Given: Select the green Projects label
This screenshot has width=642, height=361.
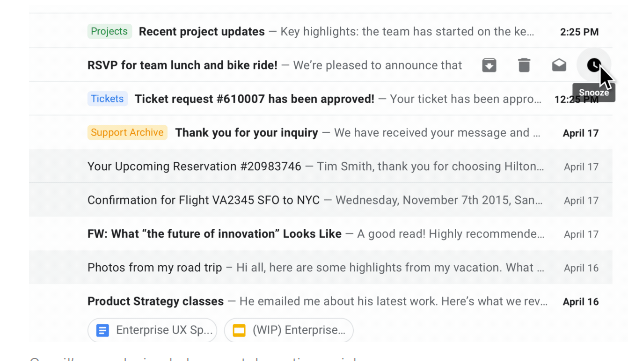Looking at the screenshot, I should pos(109,32).
